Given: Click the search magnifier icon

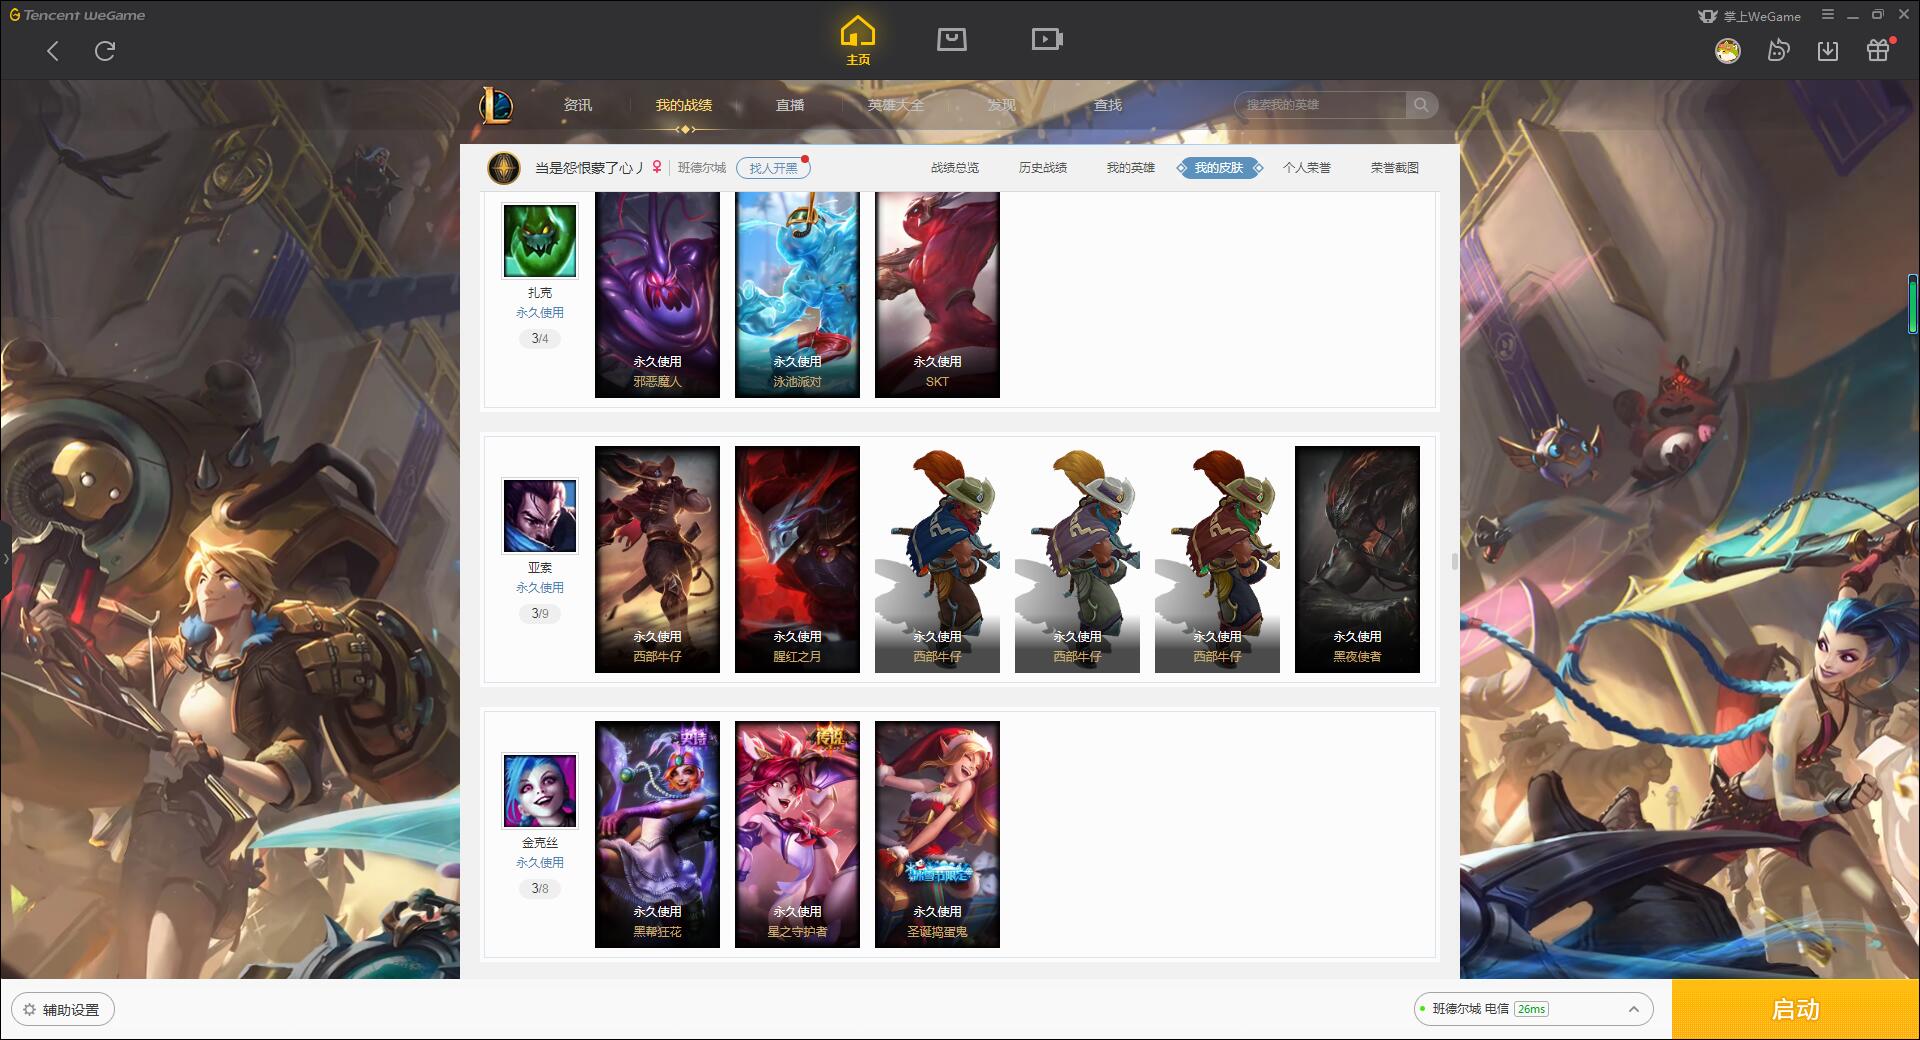Looking at the screenshot, I should tap(1421, 105).
